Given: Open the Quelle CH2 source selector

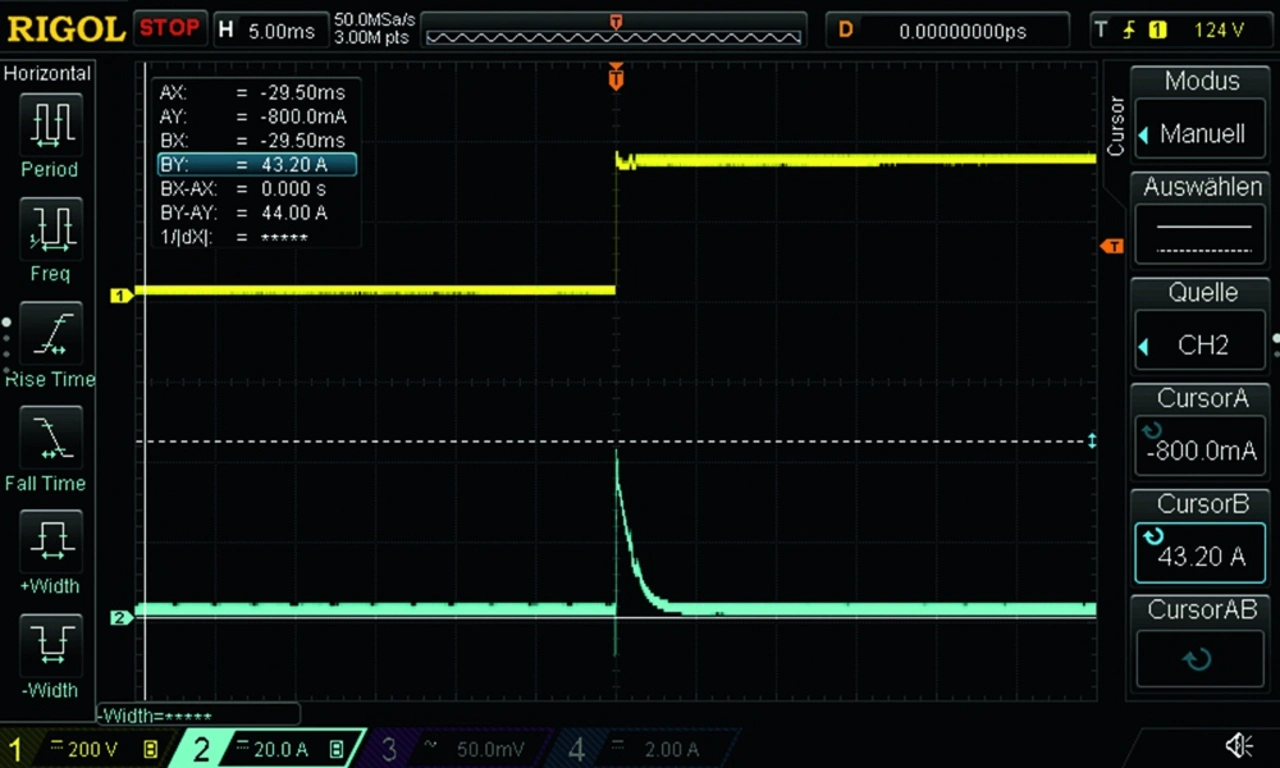Looking at the screenshot, I should click(x=1200, y=345).
